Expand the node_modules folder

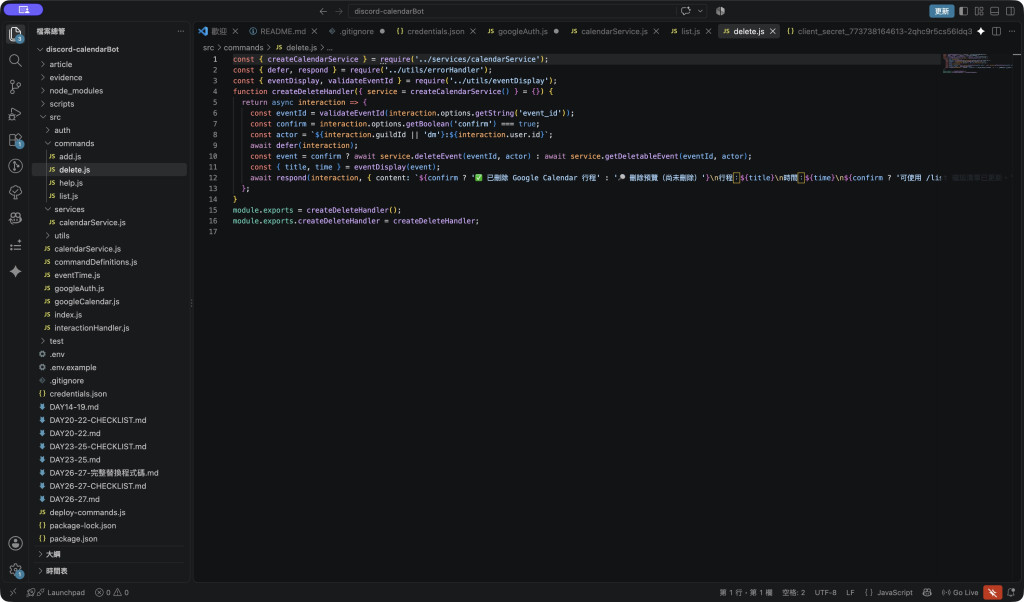76,91
